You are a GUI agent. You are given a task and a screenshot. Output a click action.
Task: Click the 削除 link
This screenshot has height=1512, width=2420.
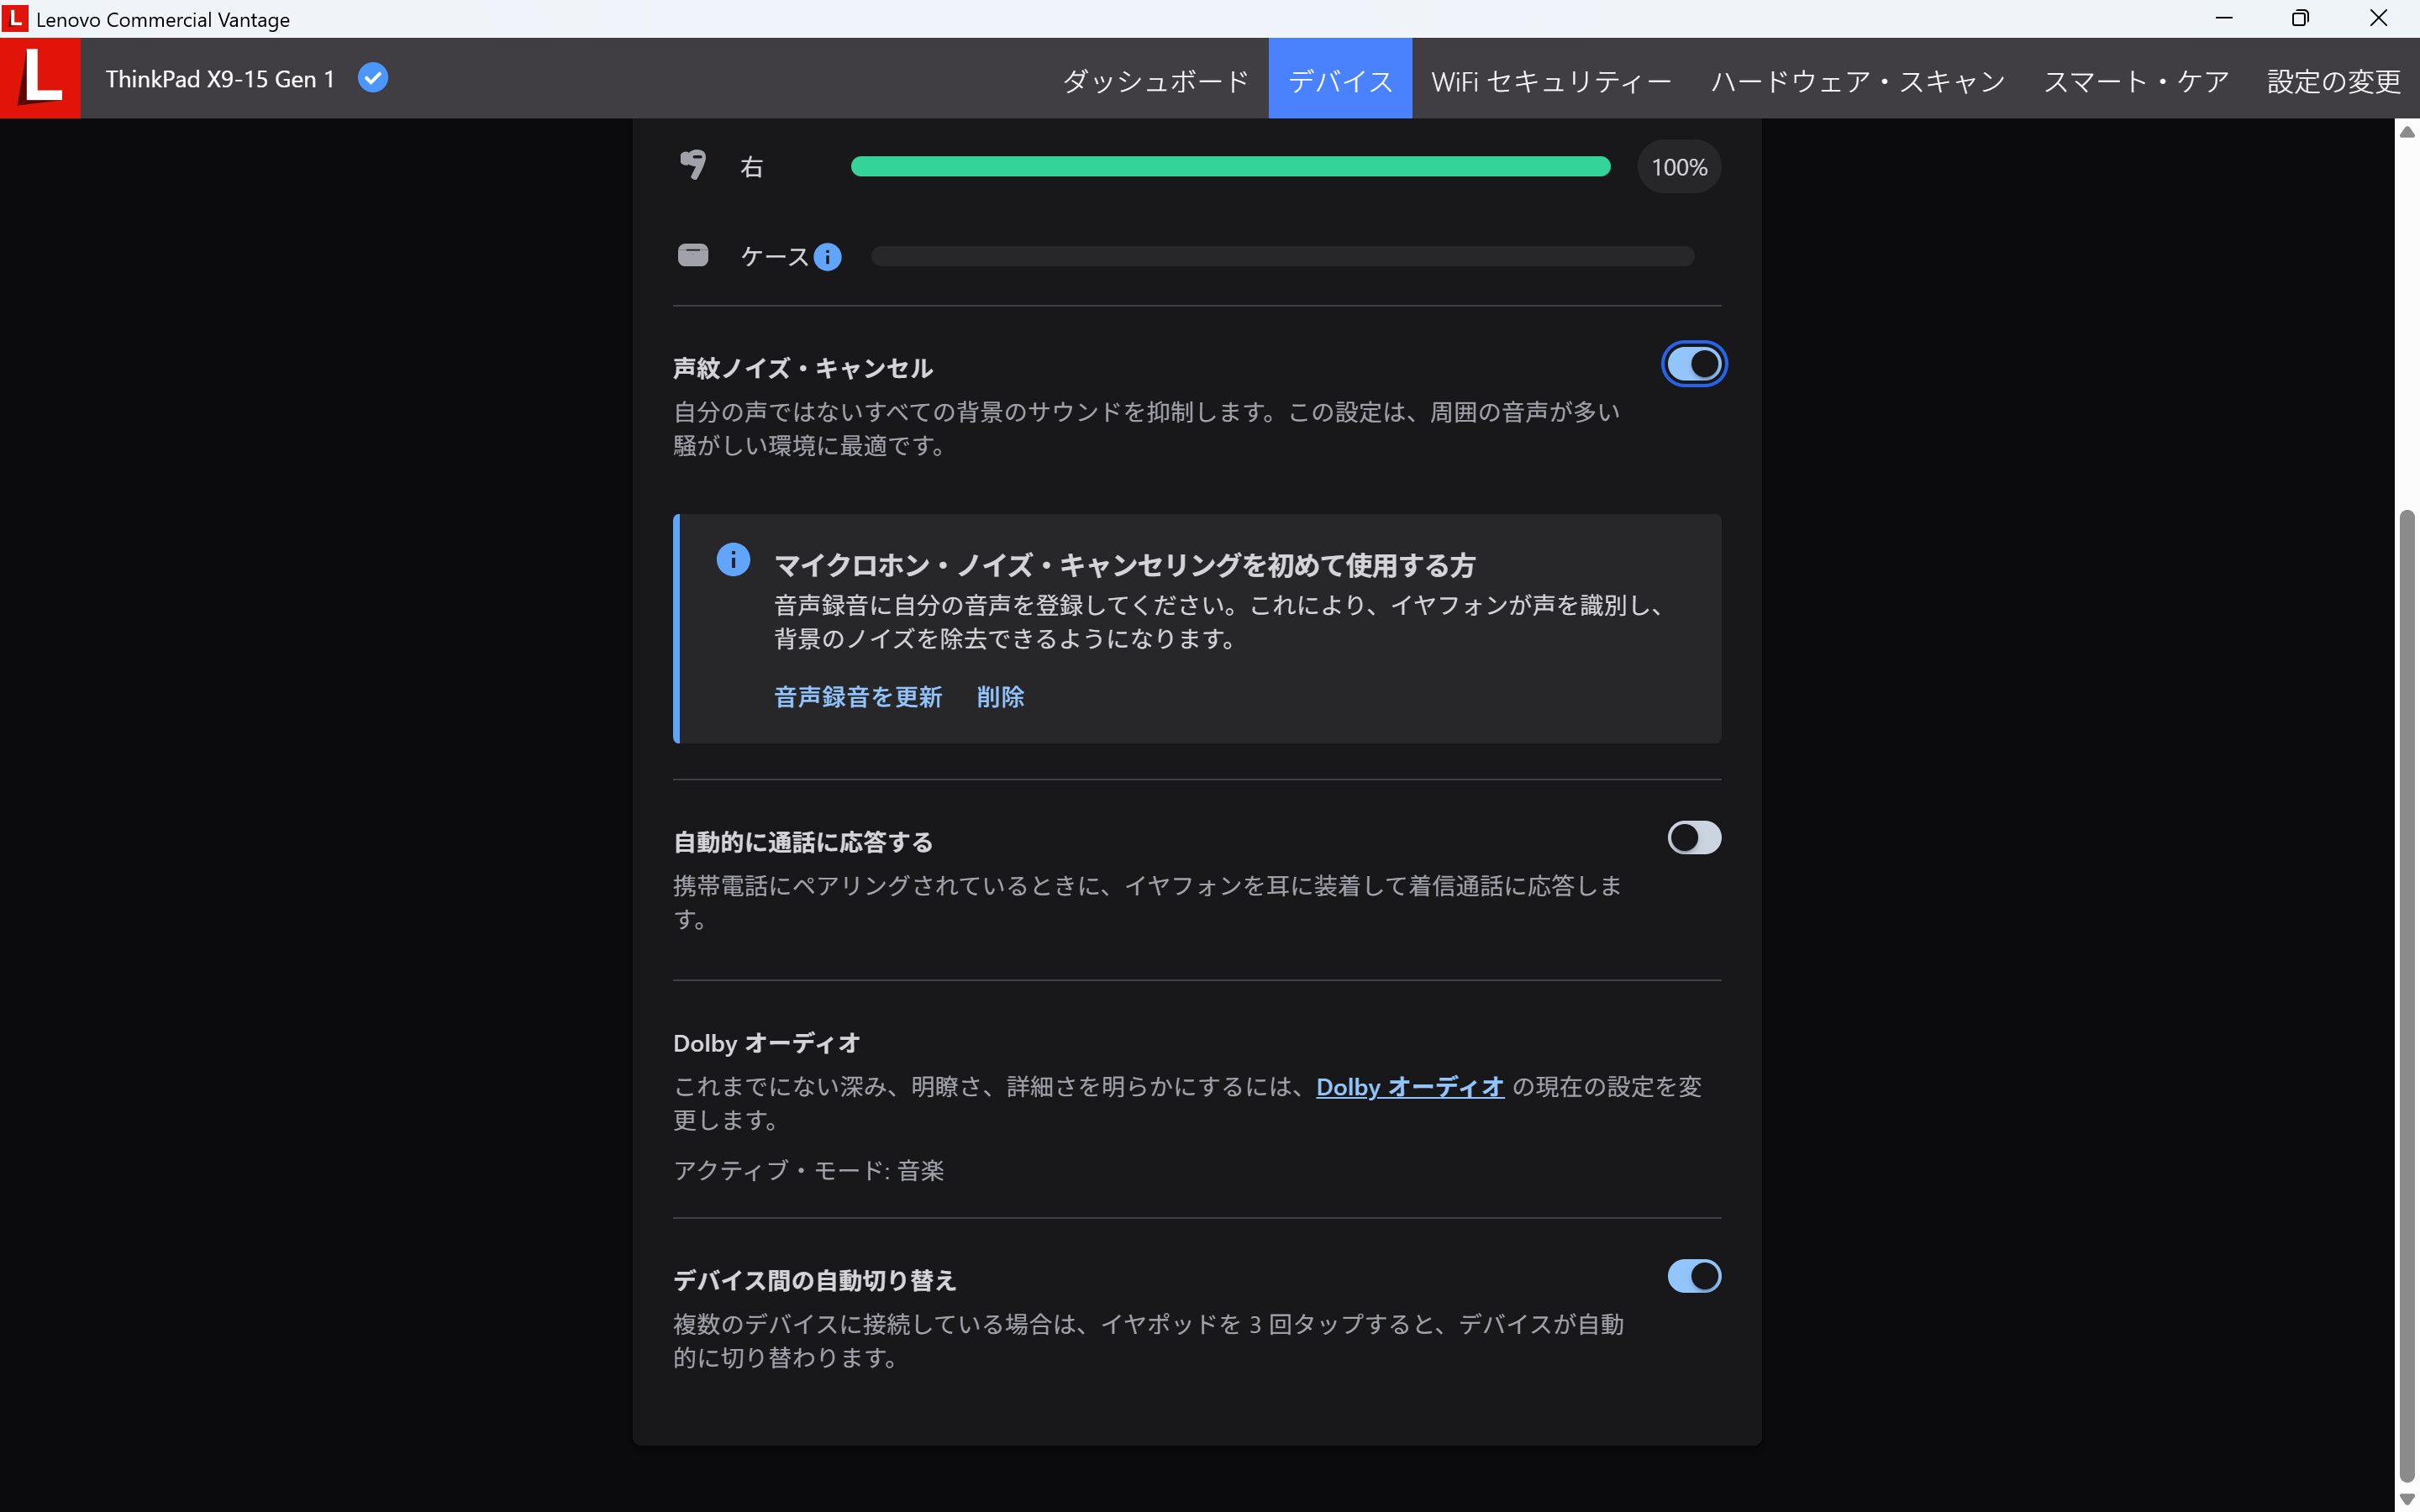(1000, 697)
